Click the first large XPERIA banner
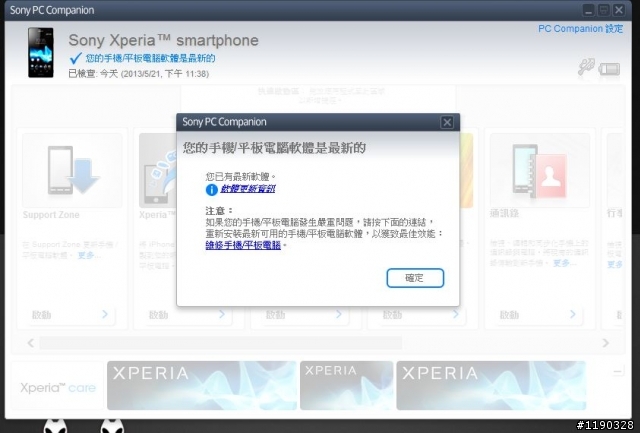Image resolution: width=640 pixels, height=433 pixels. click(202, 385)
